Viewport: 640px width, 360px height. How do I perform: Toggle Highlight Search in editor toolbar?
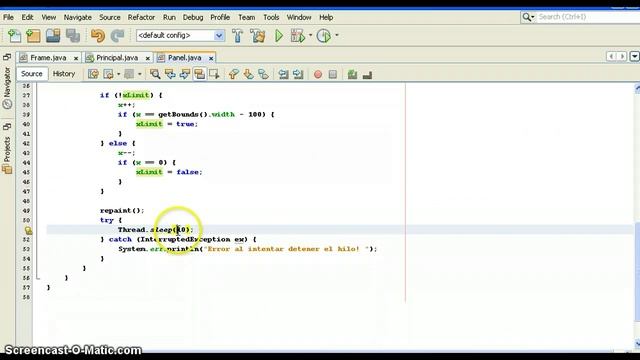pyautogui.click(x=199, y=74)
